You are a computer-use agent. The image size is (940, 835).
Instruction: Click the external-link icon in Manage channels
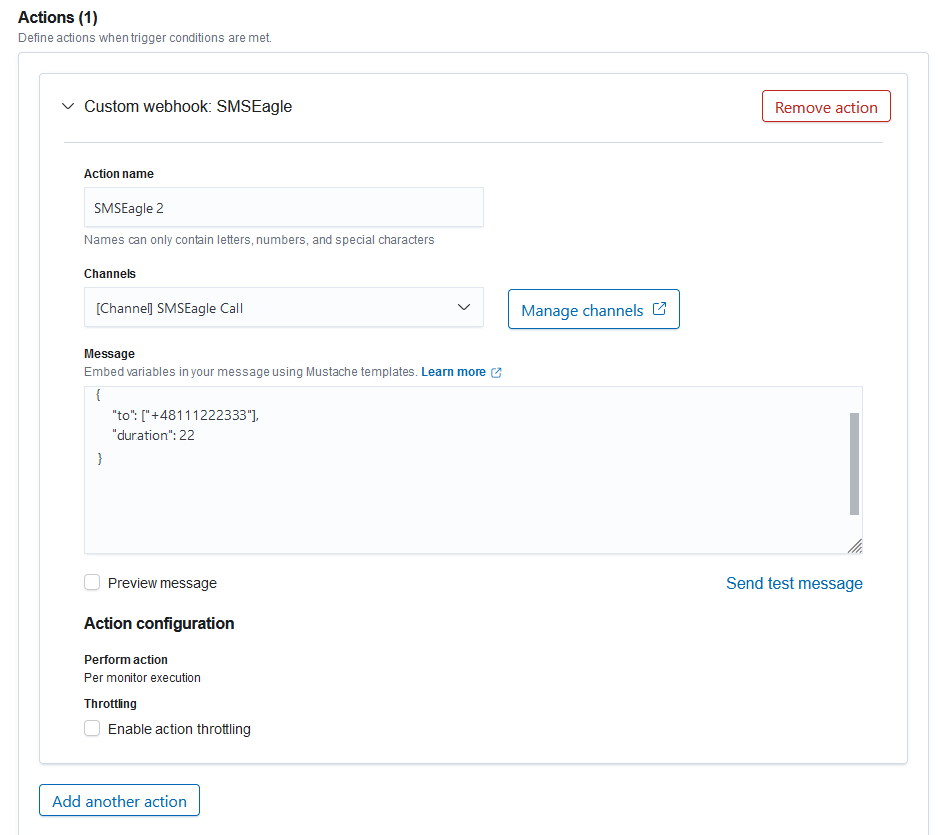[659, 309]
